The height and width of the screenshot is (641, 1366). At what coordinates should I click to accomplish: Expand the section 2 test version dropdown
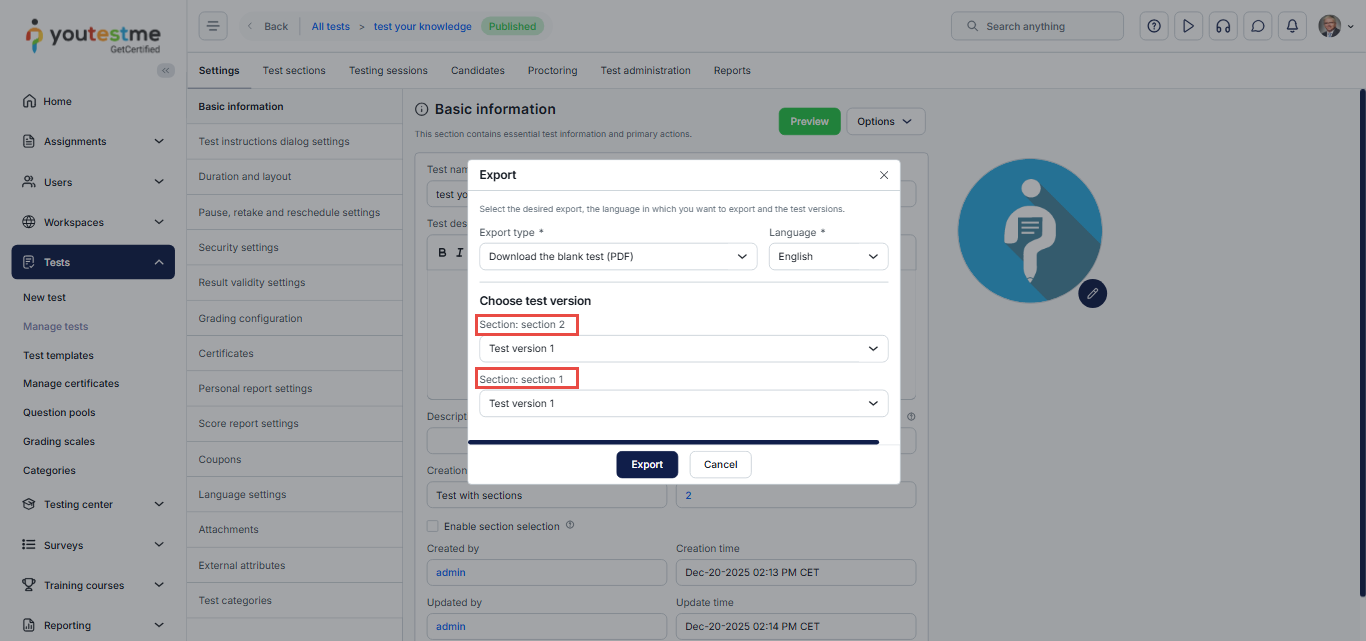pyautogui.click(x=683, y=349)
